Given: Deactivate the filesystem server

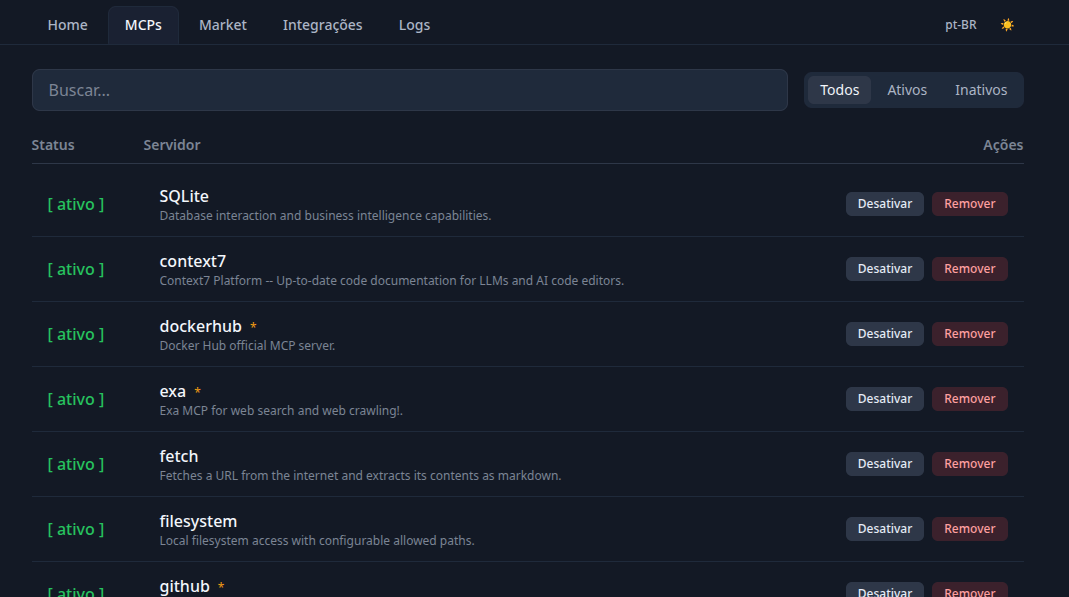Looking at the screenshot, I should (885, 529).
